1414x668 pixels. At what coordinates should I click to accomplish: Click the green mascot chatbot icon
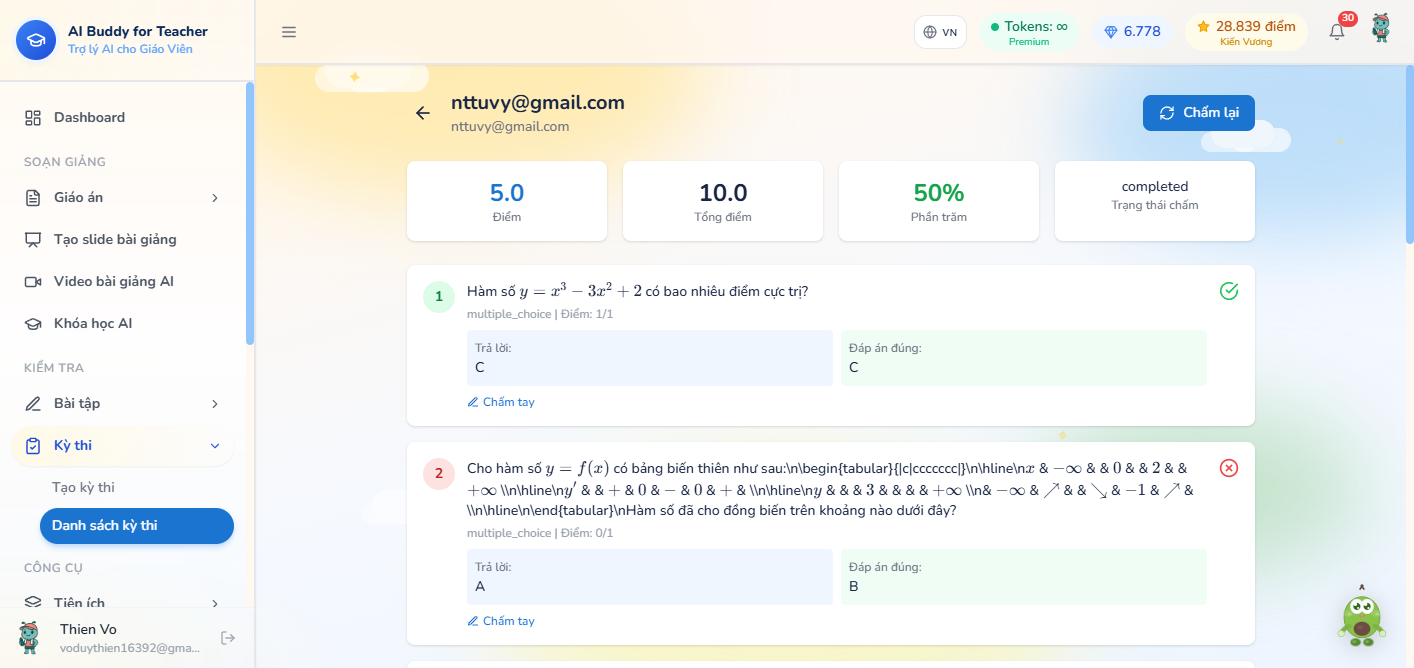1361,618
